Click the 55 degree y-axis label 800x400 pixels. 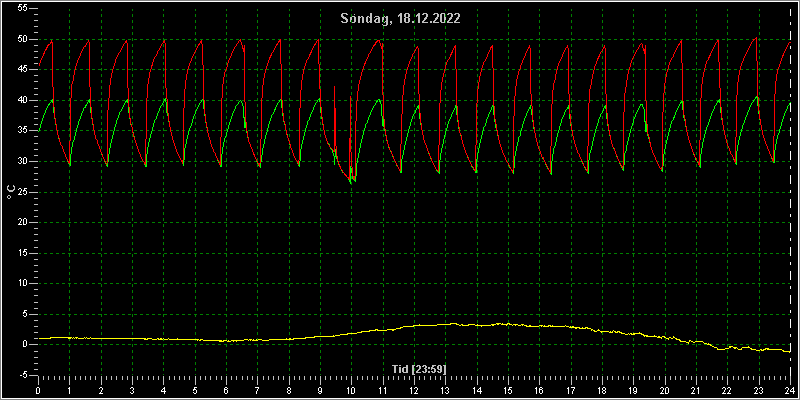21,9
